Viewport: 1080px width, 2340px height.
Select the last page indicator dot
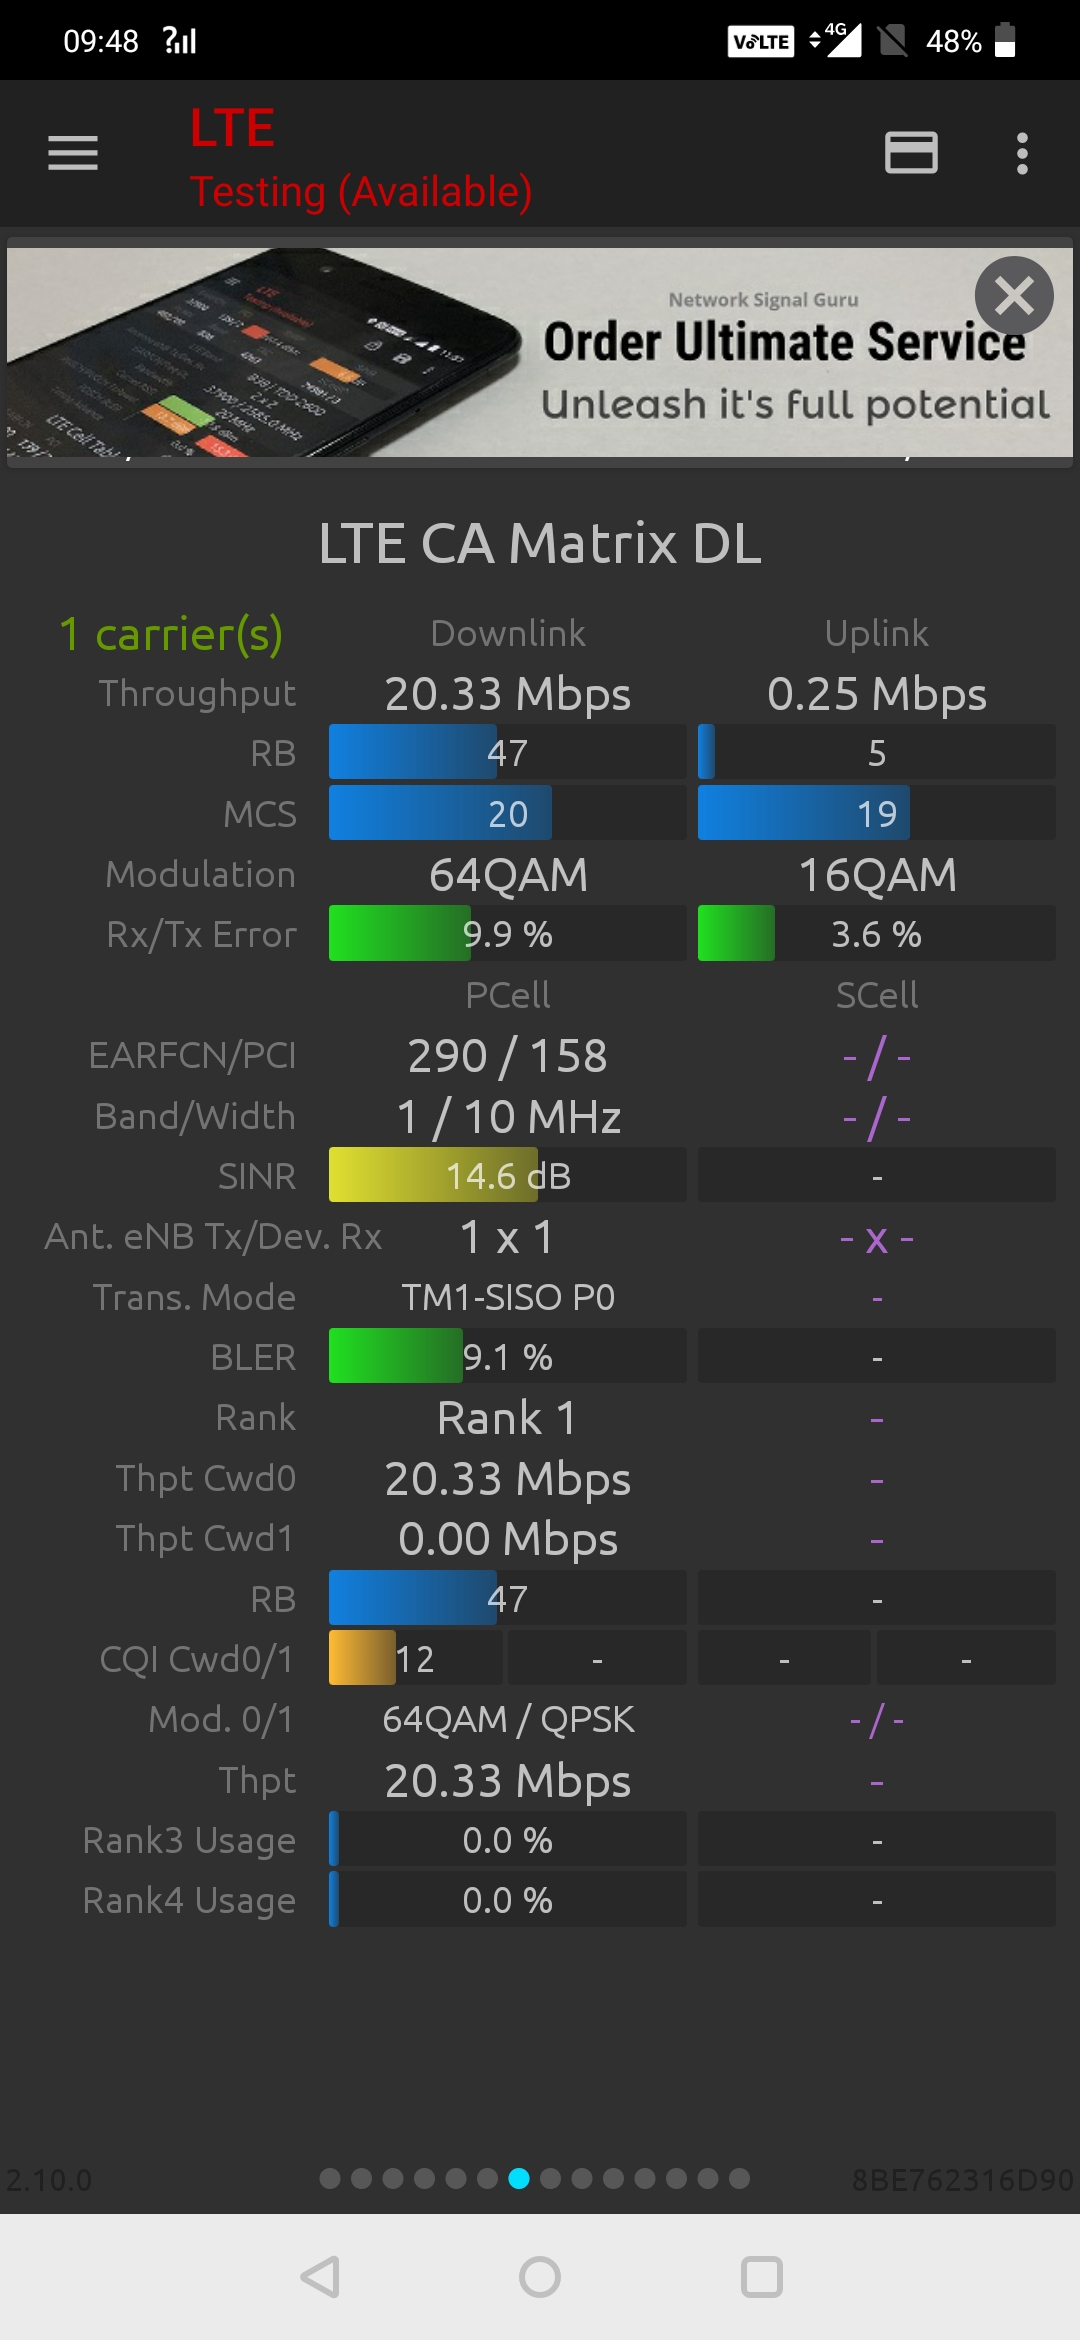(x=739, y=2178)
